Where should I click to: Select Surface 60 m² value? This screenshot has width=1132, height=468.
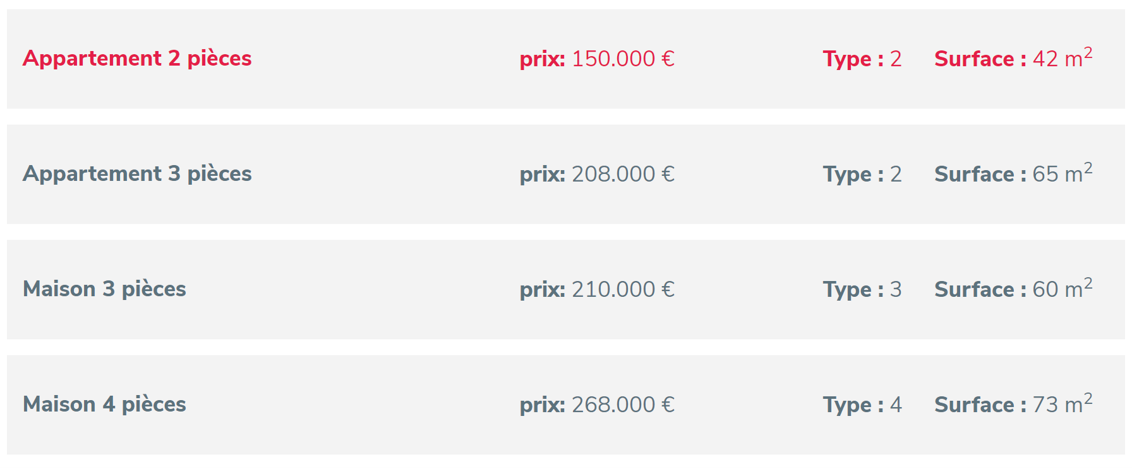(1063, 288)
